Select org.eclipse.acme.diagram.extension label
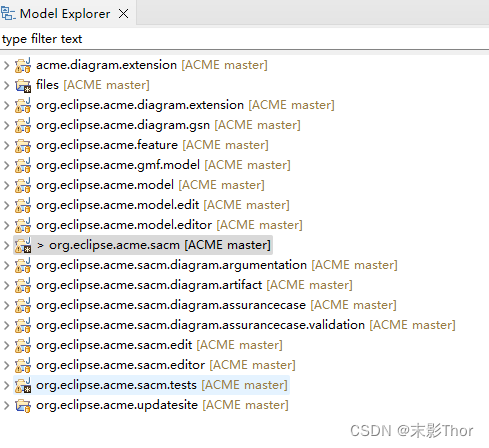 [185, 105]
